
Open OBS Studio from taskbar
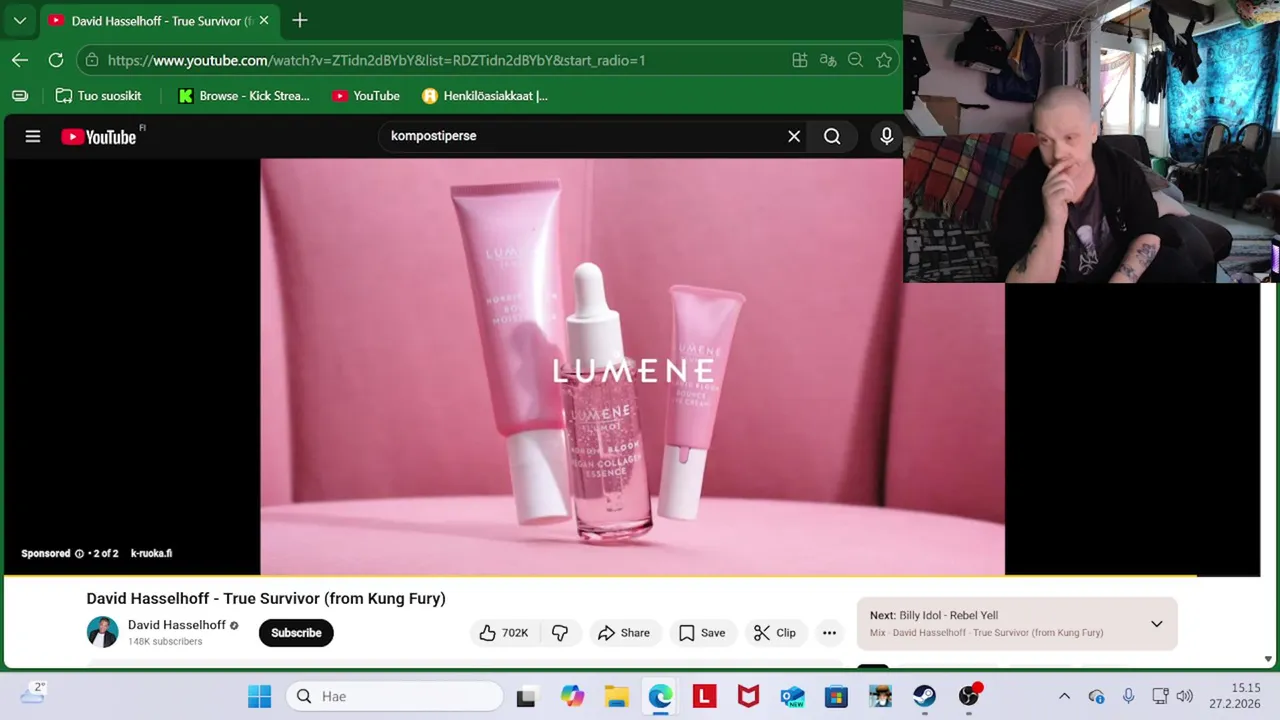968,696
